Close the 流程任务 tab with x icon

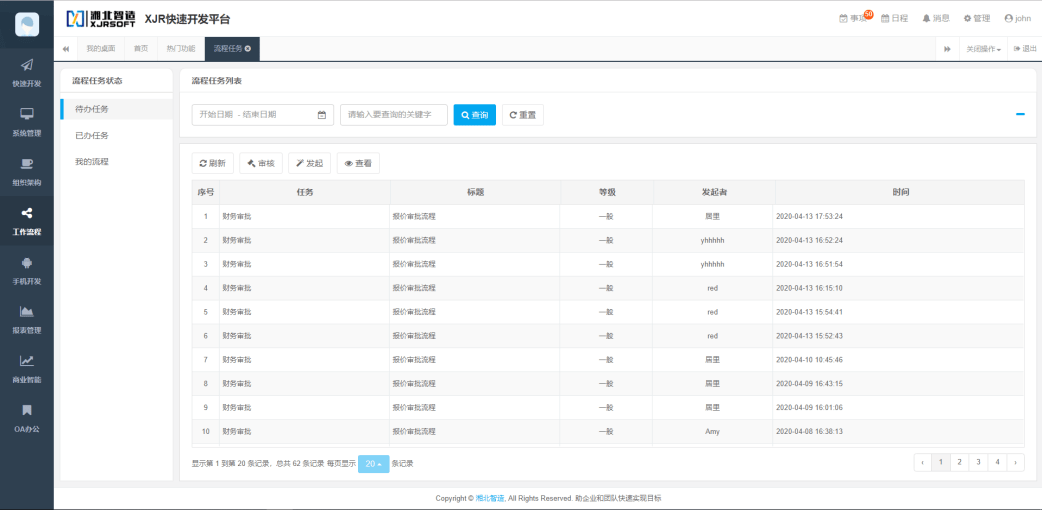248,49
